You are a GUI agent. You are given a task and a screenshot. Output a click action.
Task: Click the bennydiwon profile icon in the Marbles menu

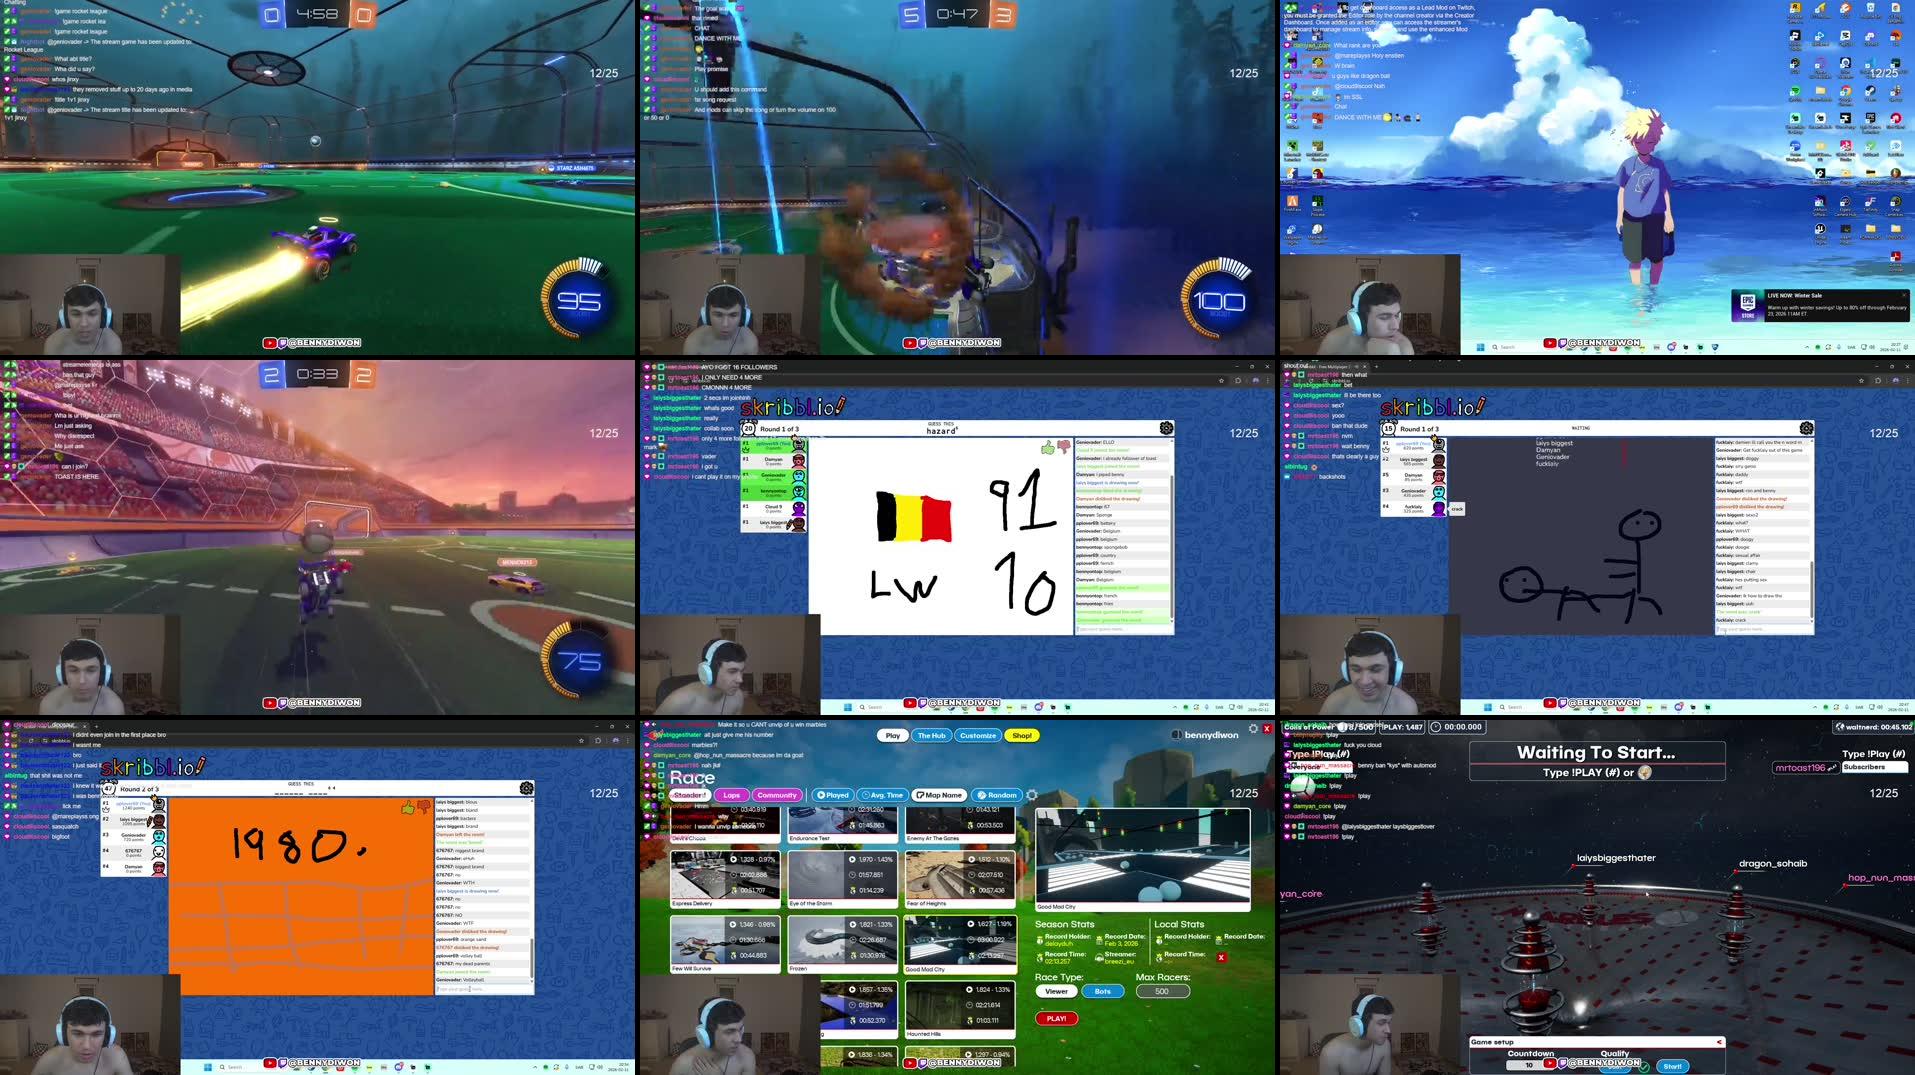click(x=1178, y=735)
